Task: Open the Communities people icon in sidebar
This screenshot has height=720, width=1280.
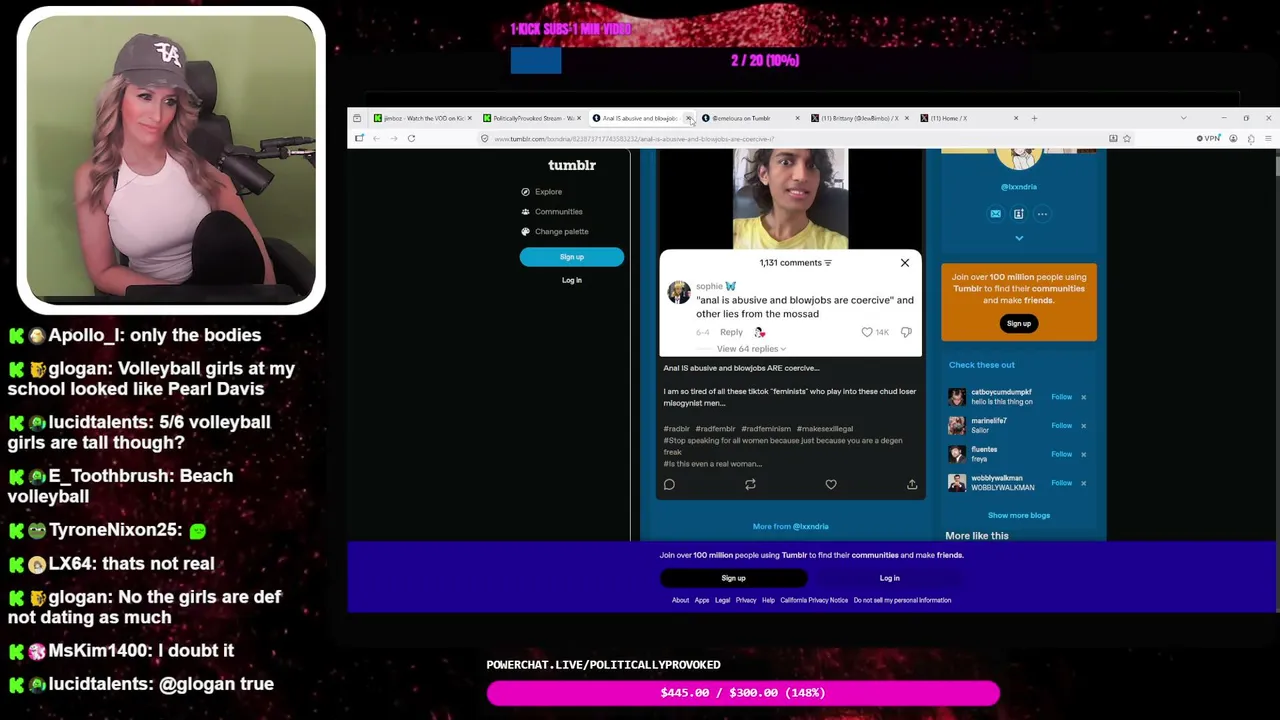Action: pyautogui.click(x=525, y=212)
